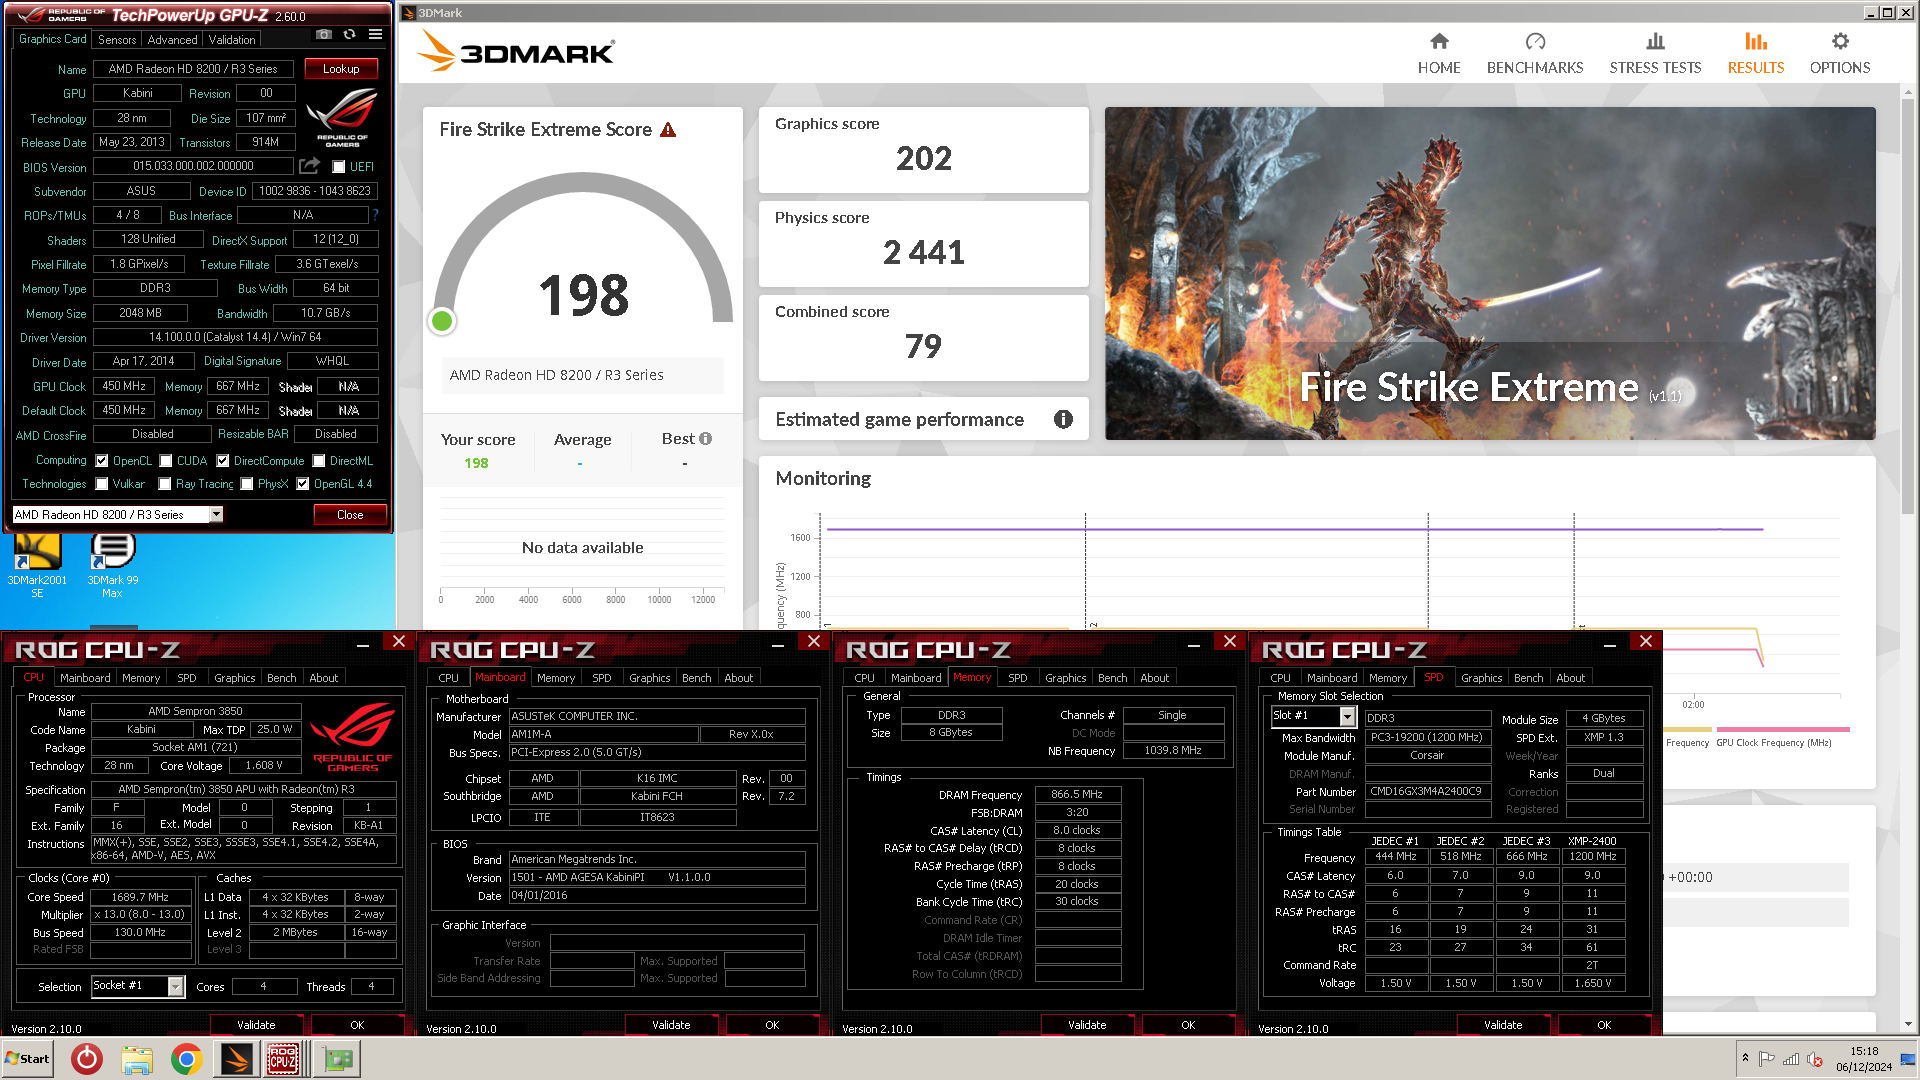This screenshot has width=1920, height=1080.
Task: Click the 3DMark vertical scrollbar down arrow
Action: tap(1909, 1025)
